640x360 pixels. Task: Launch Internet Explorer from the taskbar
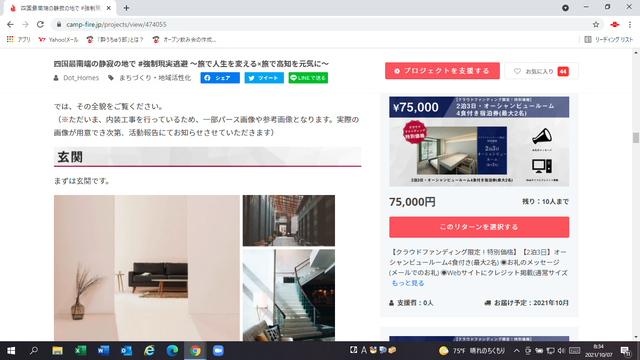click(149, 351)
